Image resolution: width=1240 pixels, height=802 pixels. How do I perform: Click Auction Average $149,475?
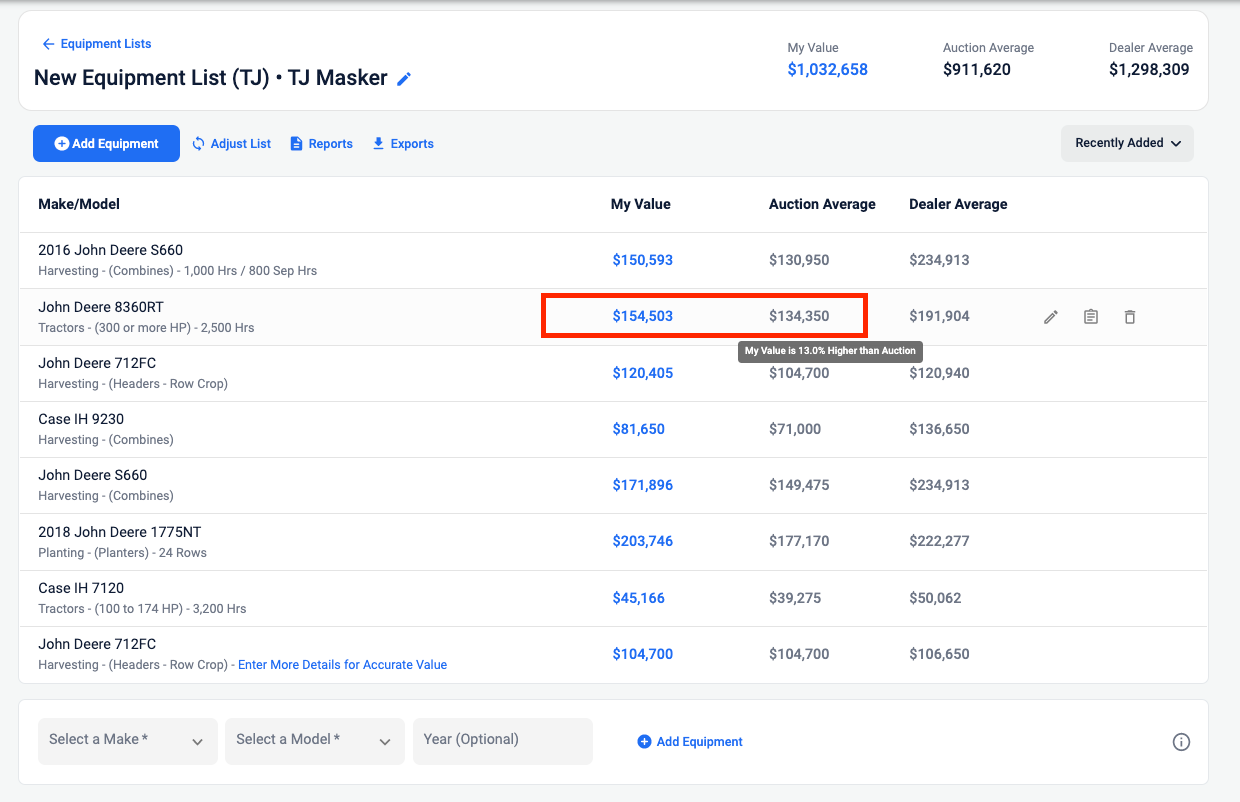coord(799,485)
